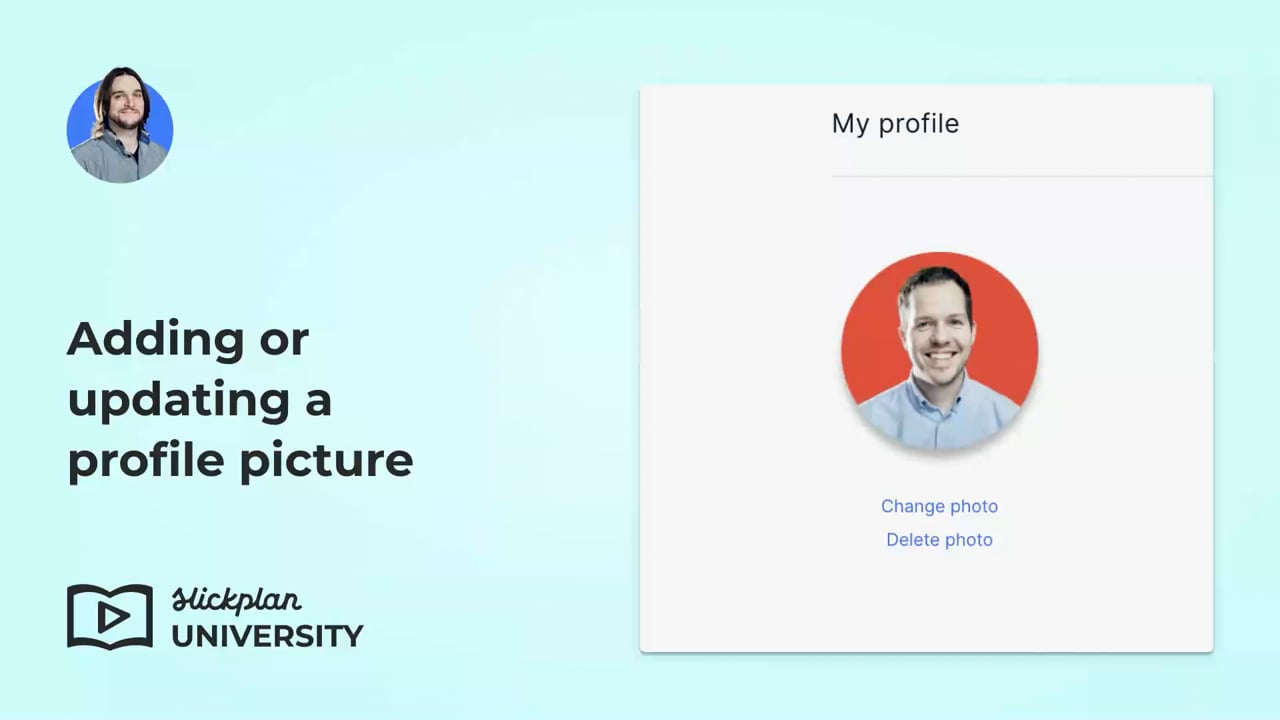Image resolution: width=1280 pixels, height=720 pixels.
Task: Click the Slickplan University book logo icon
Action: click(x=110, y=616)
